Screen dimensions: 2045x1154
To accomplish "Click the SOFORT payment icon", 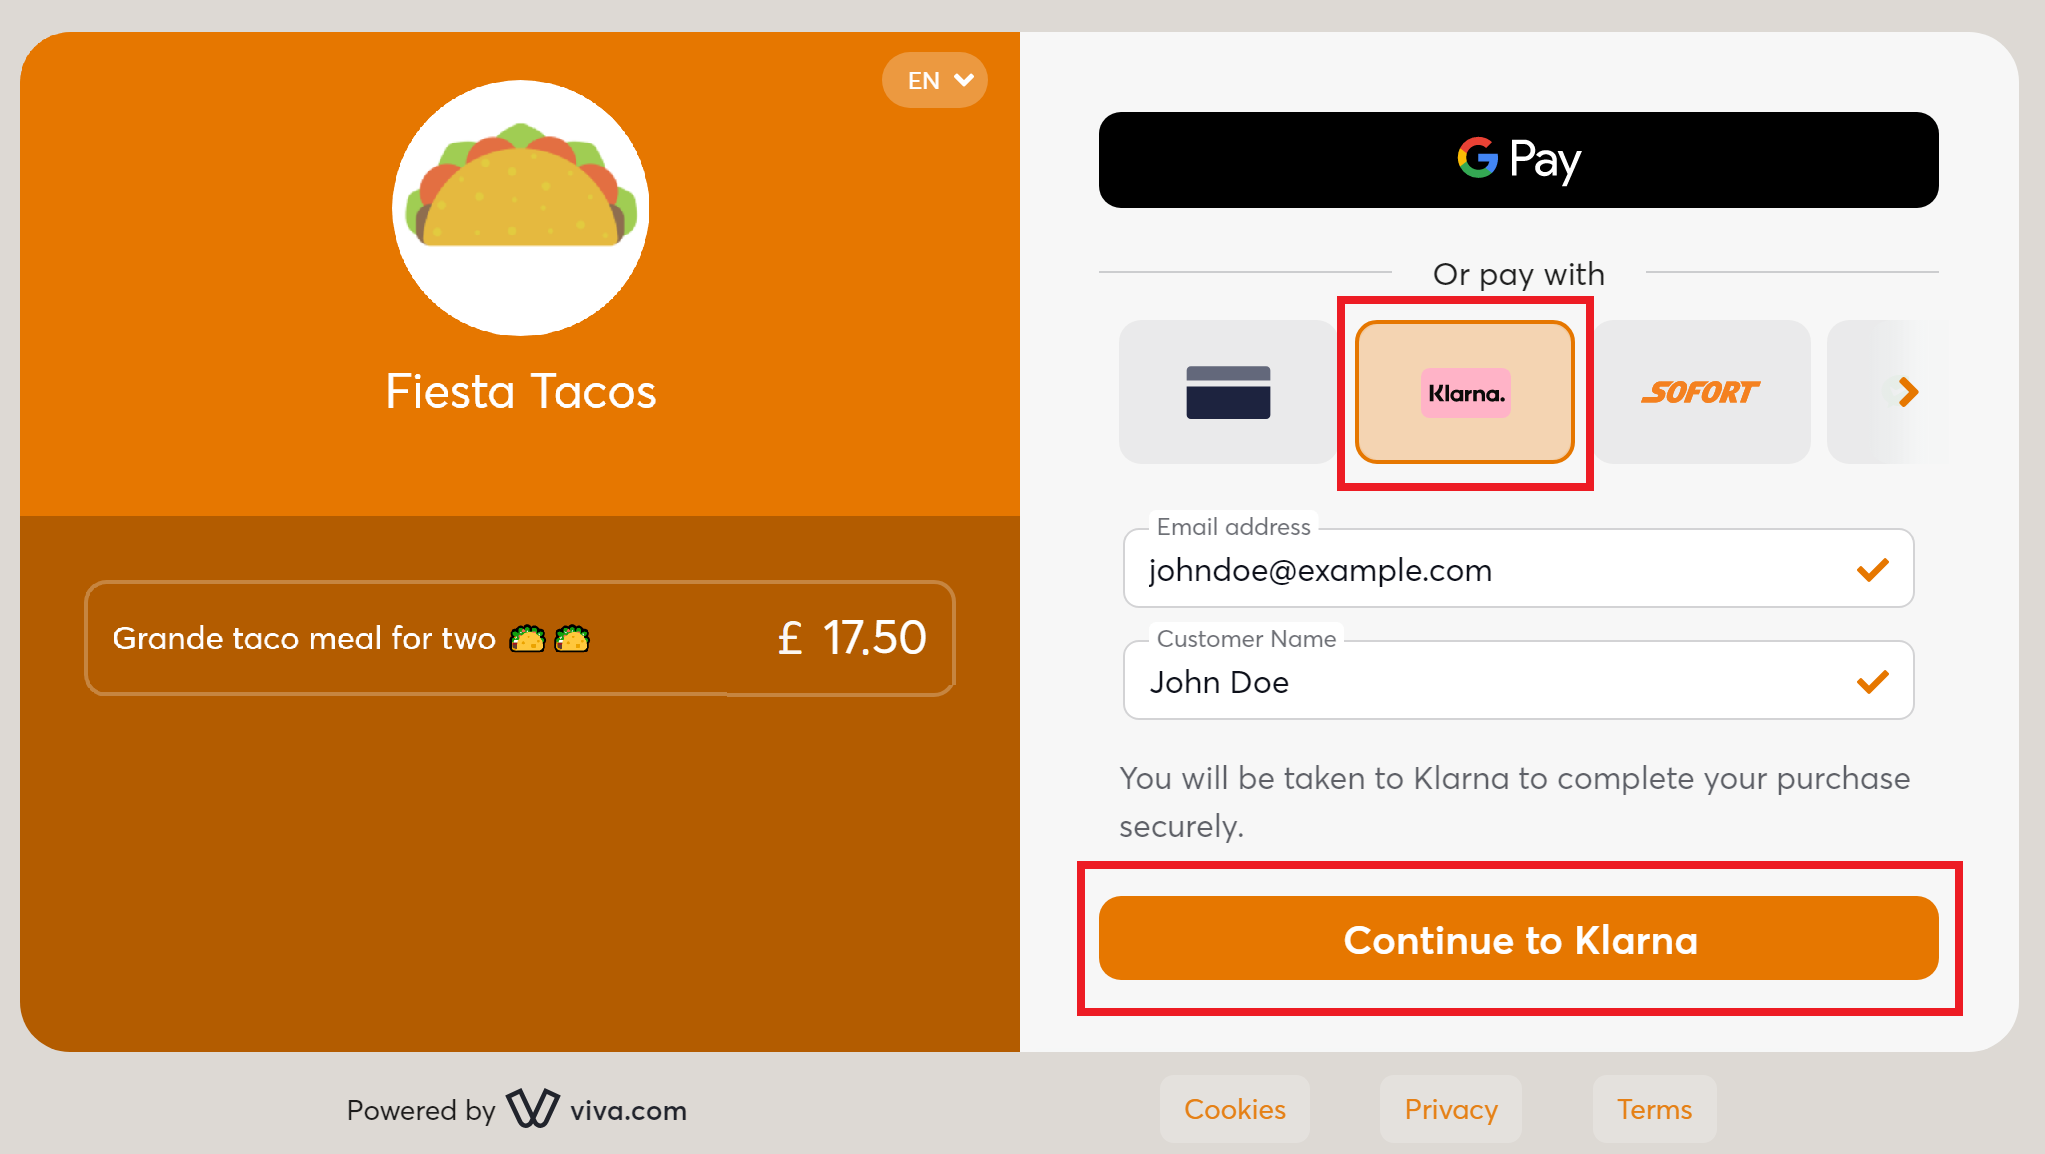I will point(1699,393).
